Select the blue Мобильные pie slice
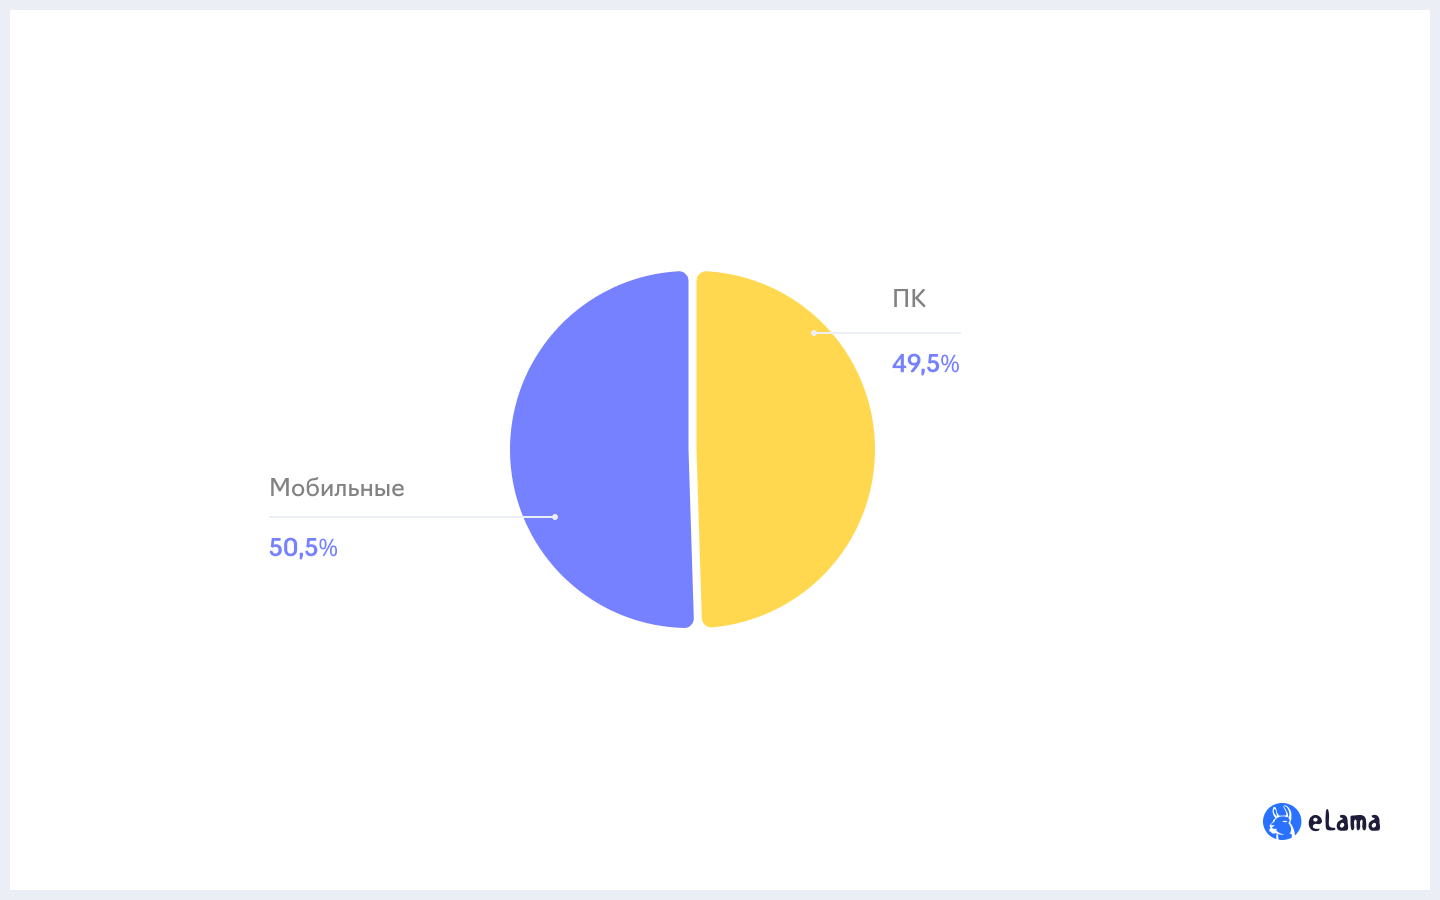Viewport: 1440px width, 900px height. [x=601, y=450]
